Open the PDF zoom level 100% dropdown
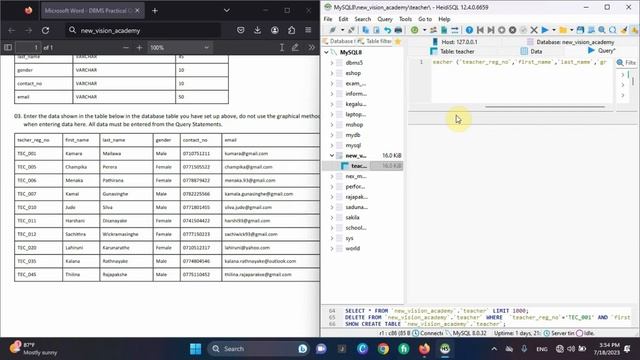 (180, 48)
